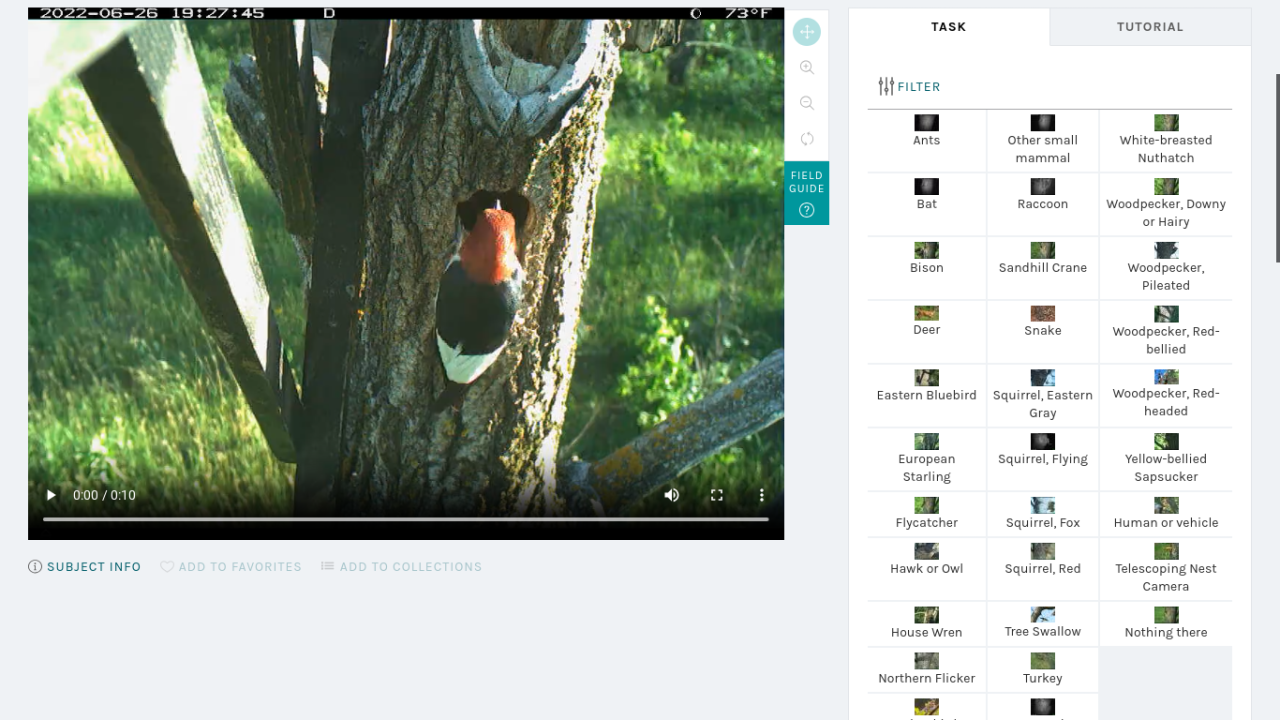This screenshot has width=1280, height=720.
Task: Click Squirrel, Flying choice
Action: click(1043, 459)
